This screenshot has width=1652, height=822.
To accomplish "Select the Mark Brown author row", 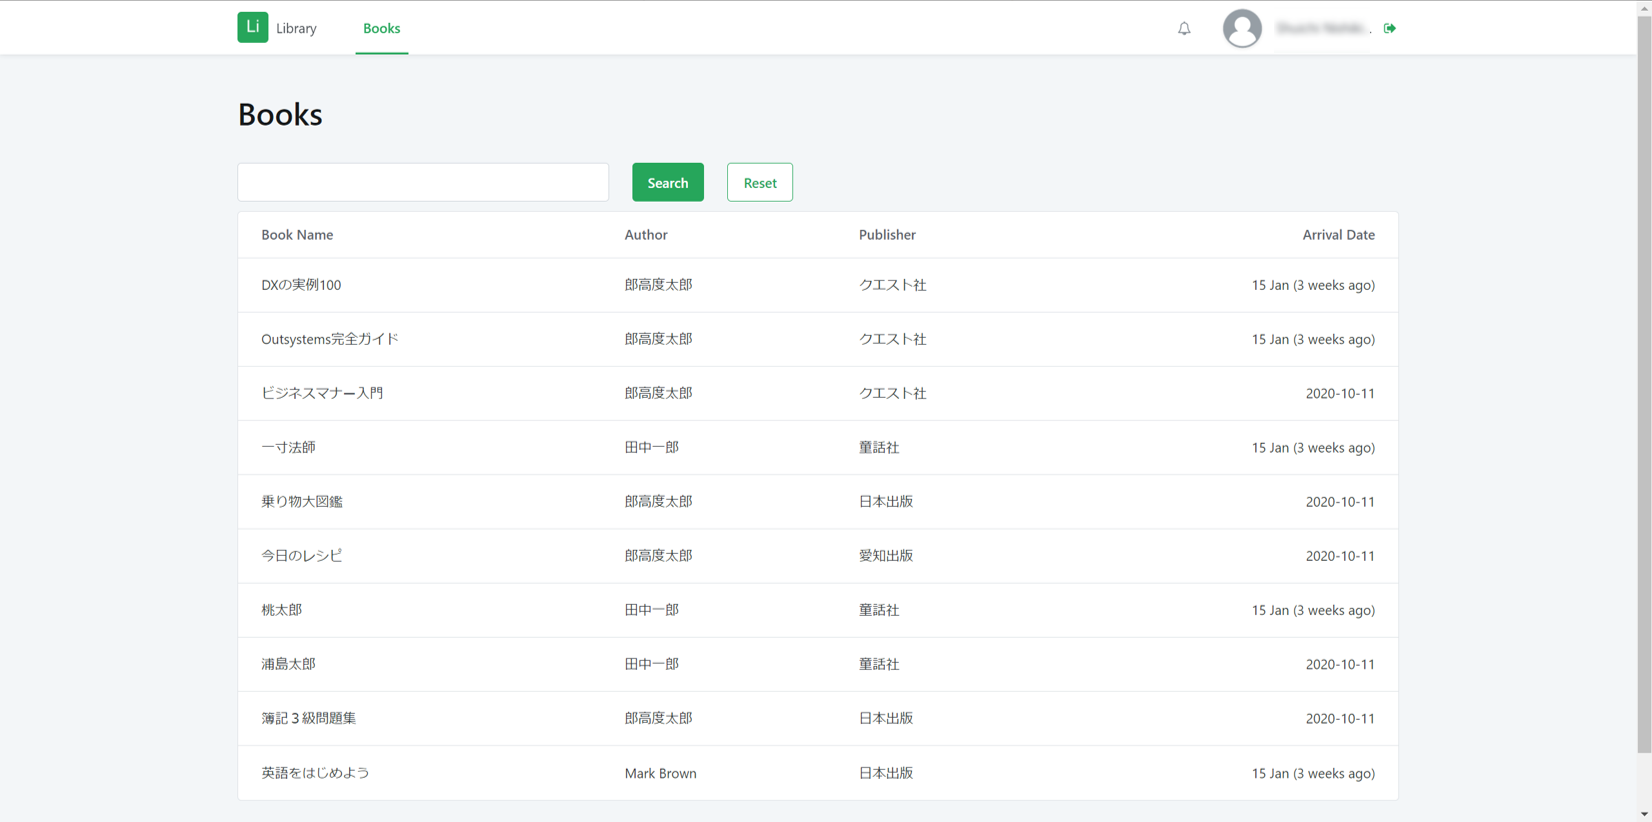I will [x=818, y=773].
